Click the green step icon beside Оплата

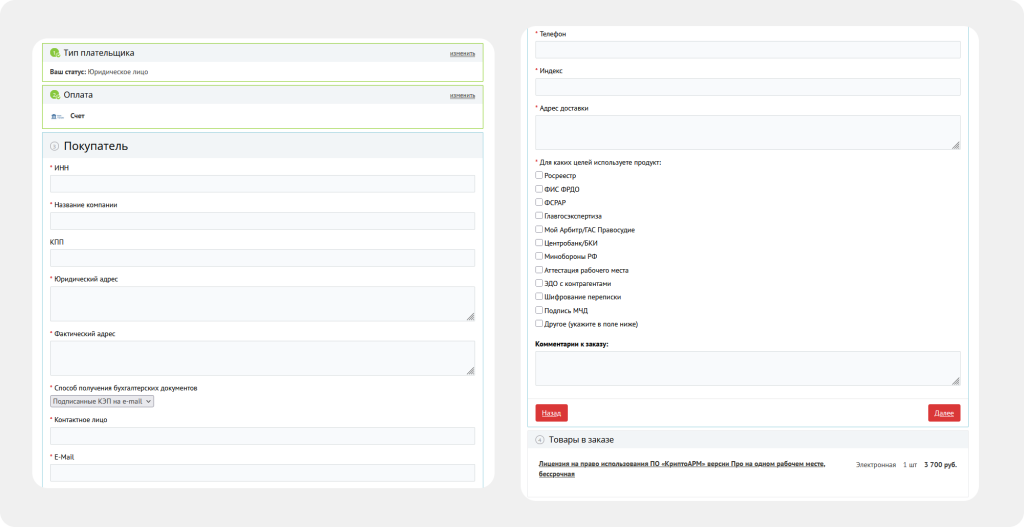pos(55,95)
